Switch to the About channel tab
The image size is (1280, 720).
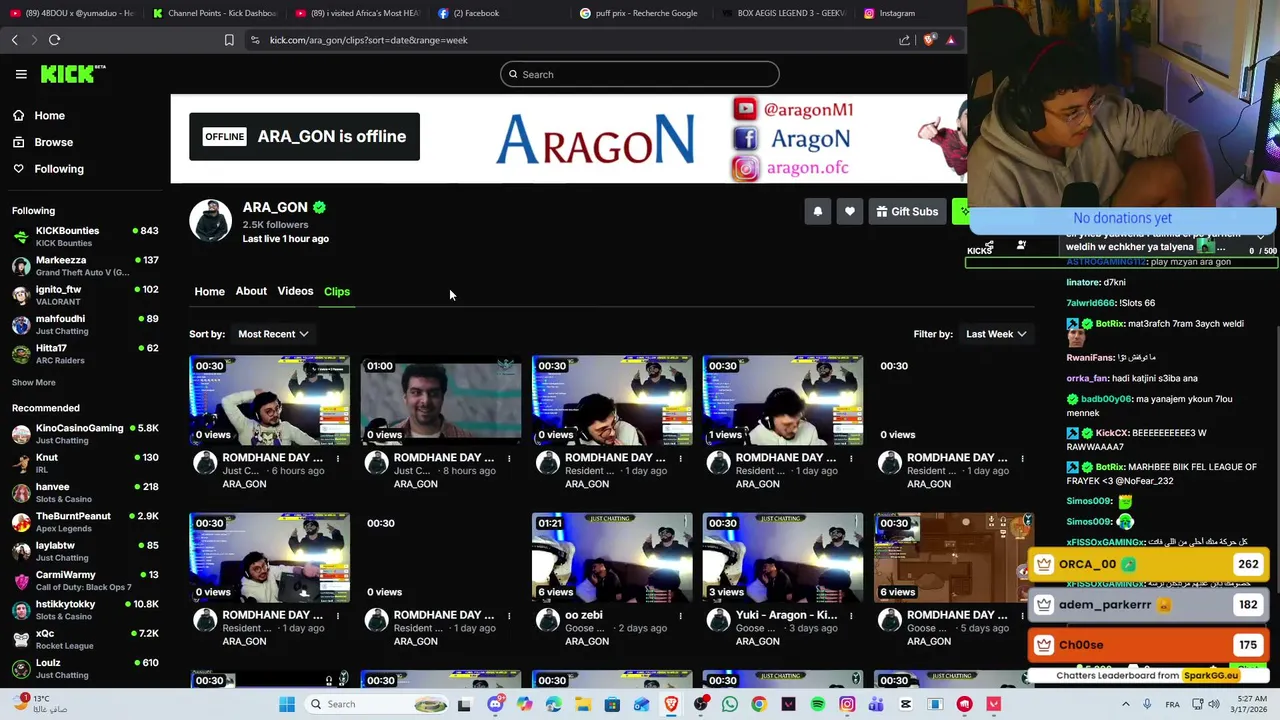[x=251, y=291]
